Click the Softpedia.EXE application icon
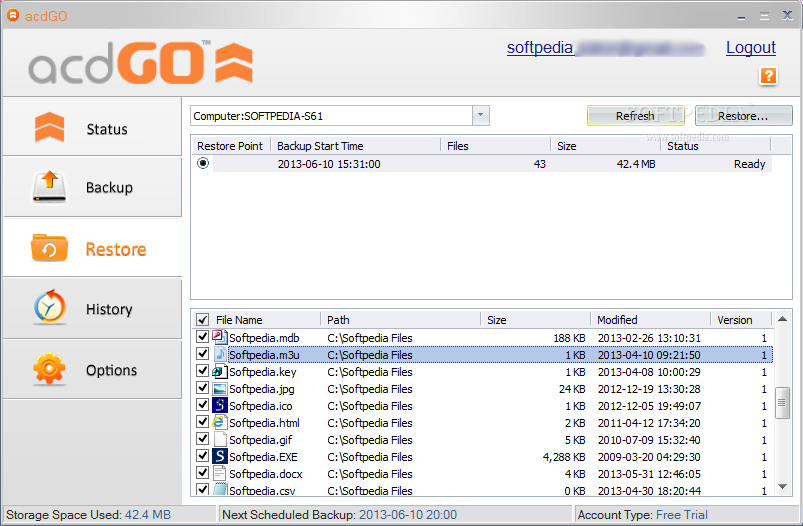 (220, 456)
